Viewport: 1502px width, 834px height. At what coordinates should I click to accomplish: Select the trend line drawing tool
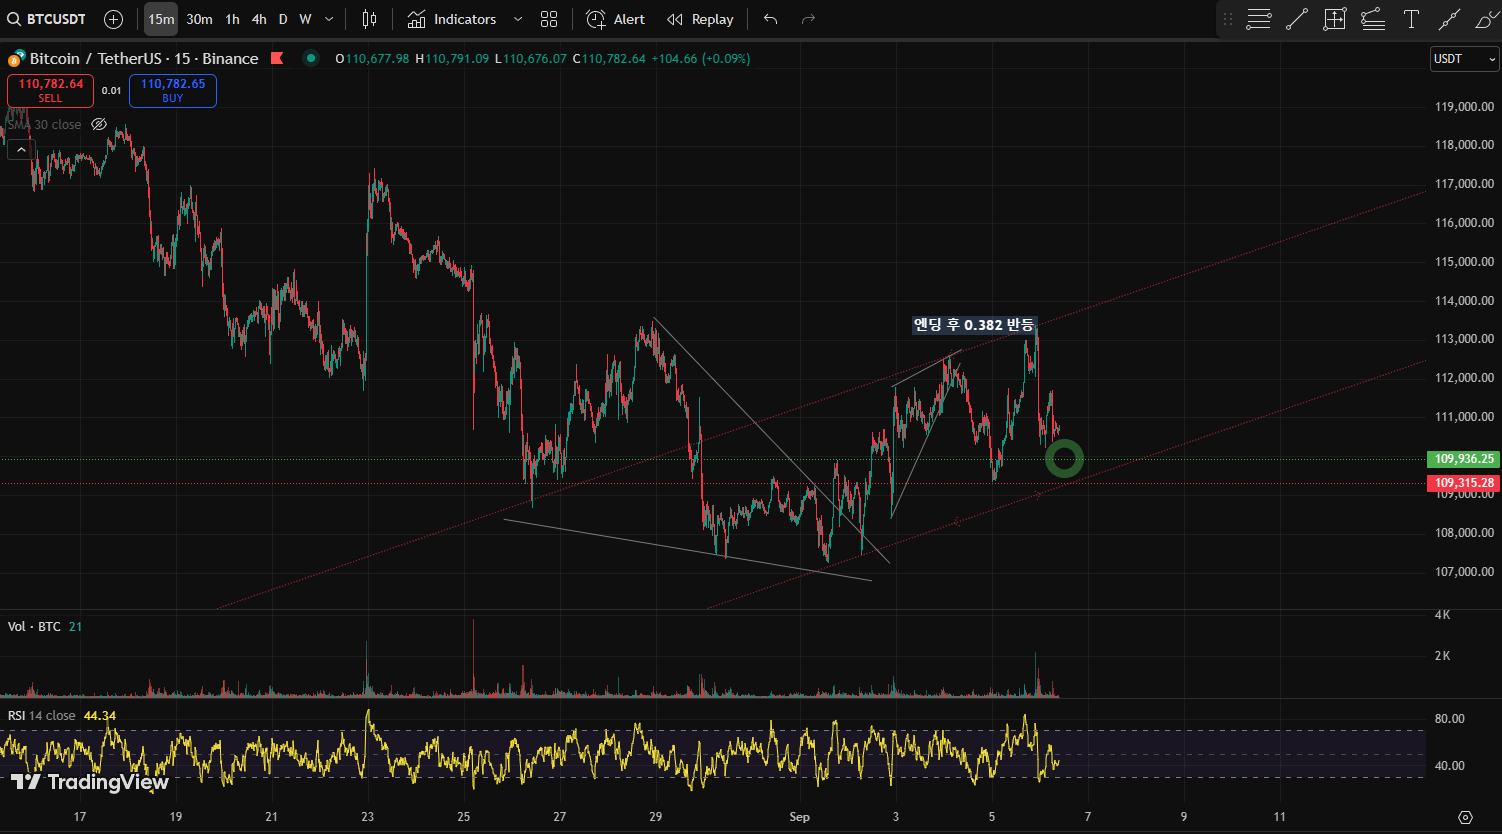click(x=1297, y=19)
